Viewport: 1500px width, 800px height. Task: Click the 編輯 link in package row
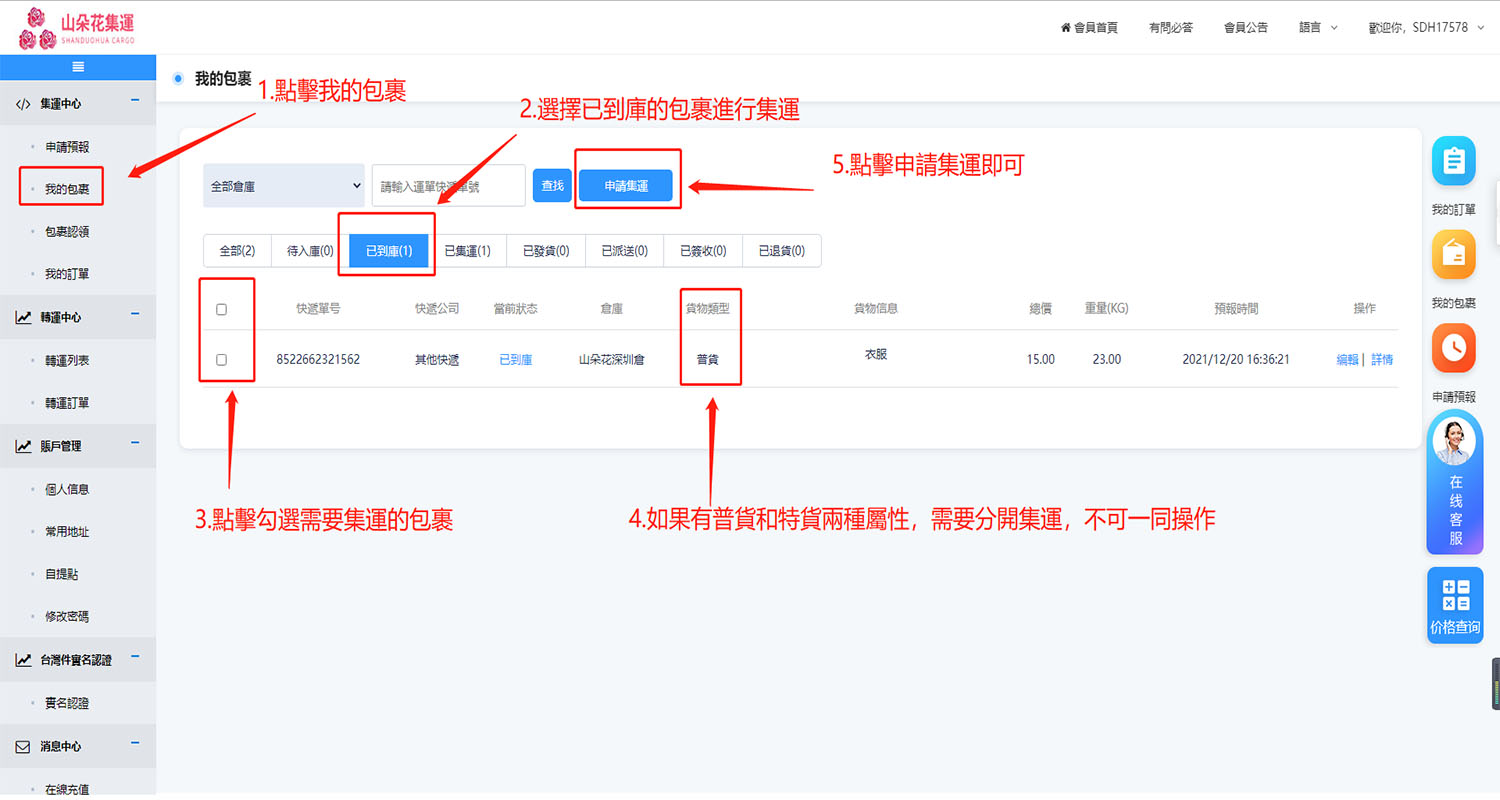coord(1347,360)
